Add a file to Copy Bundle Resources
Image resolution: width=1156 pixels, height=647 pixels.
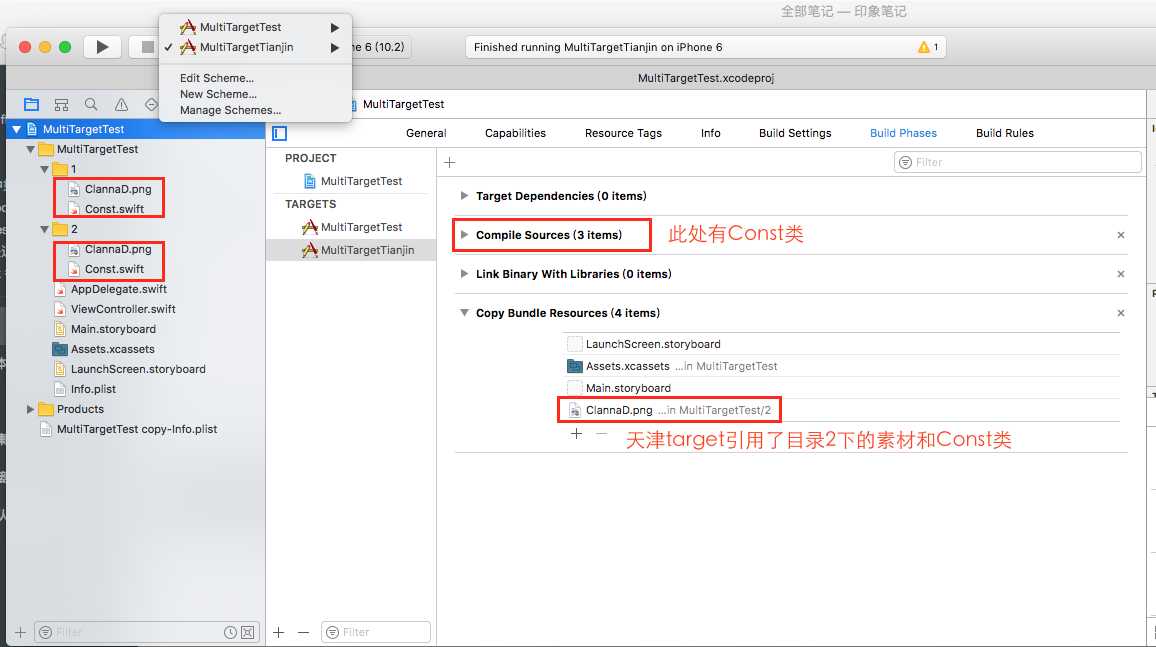pyautogui.click(x=577, y=434)
